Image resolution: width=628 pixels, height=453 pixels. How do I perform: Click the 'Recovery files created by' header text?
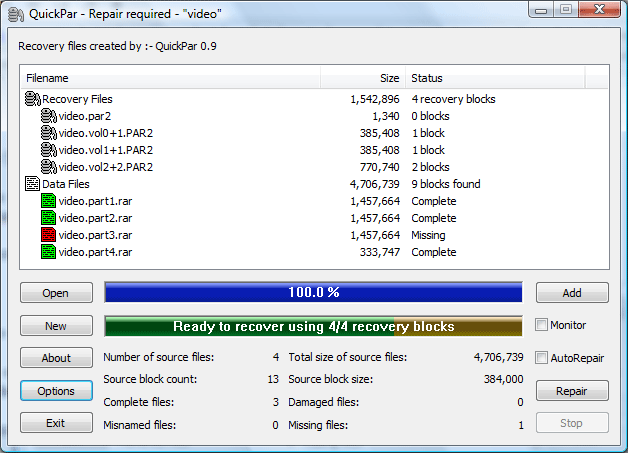(117, 46)
